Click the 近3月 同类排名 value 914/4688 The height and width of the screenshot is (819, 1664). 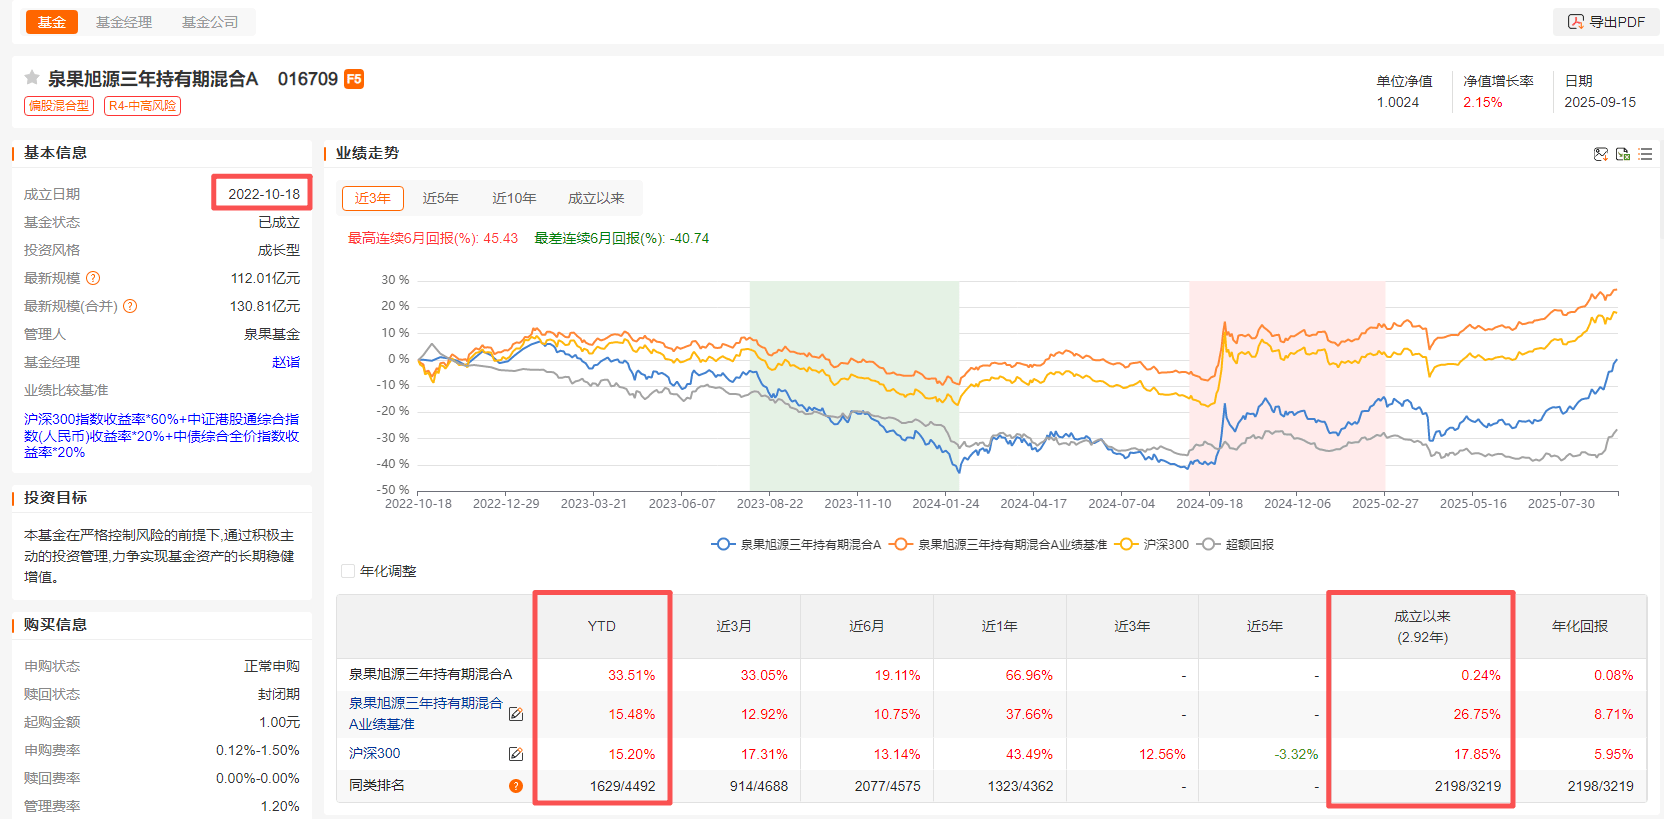coord(758,786)
